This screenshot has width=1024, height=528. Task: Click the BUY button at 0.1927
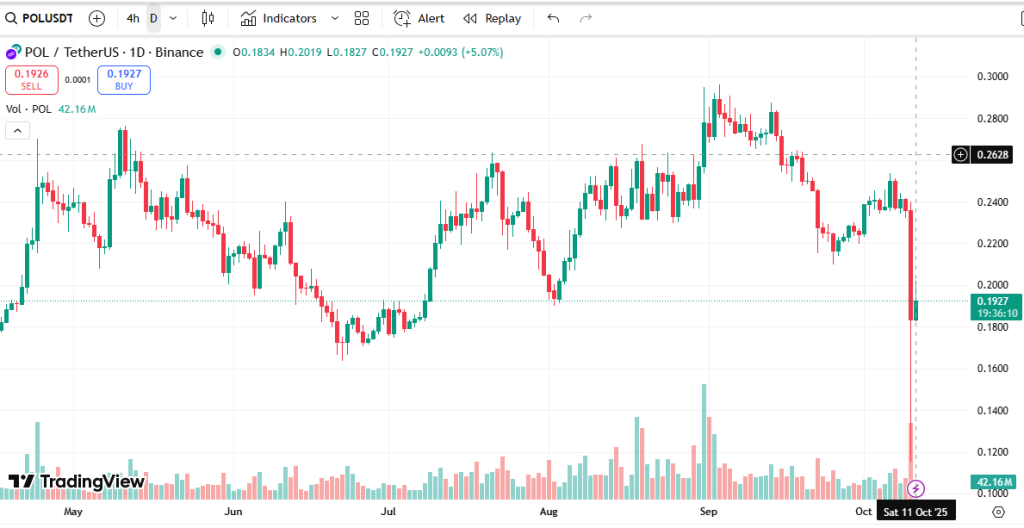coord(124,80)
